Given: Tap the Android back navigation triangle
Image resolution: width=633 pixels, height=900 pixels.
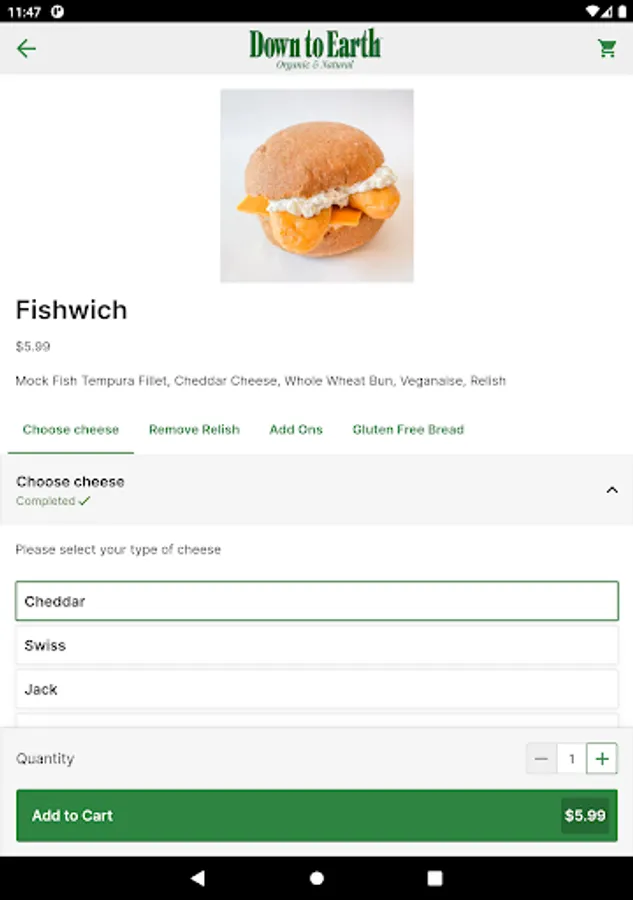Looking at the screenshot, I should (x=198, y=878).
